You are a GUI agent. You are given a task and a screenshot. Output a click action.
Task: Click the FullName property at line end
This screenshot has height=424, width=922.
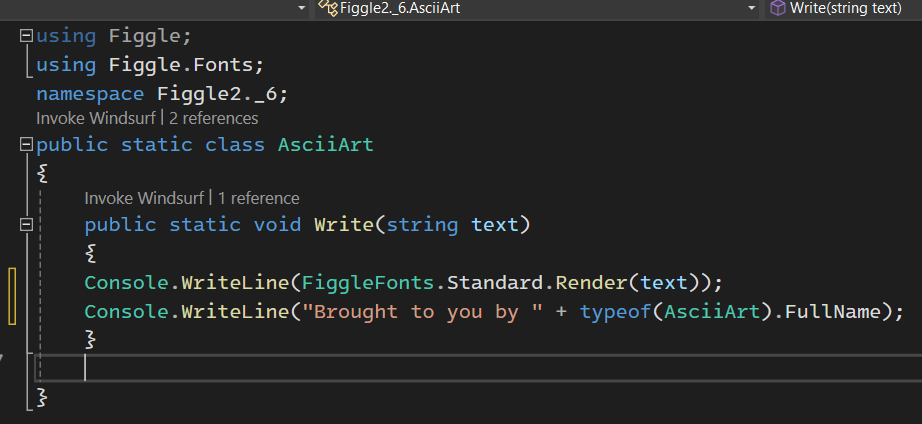pyautogui.click(x=833, y=312)
